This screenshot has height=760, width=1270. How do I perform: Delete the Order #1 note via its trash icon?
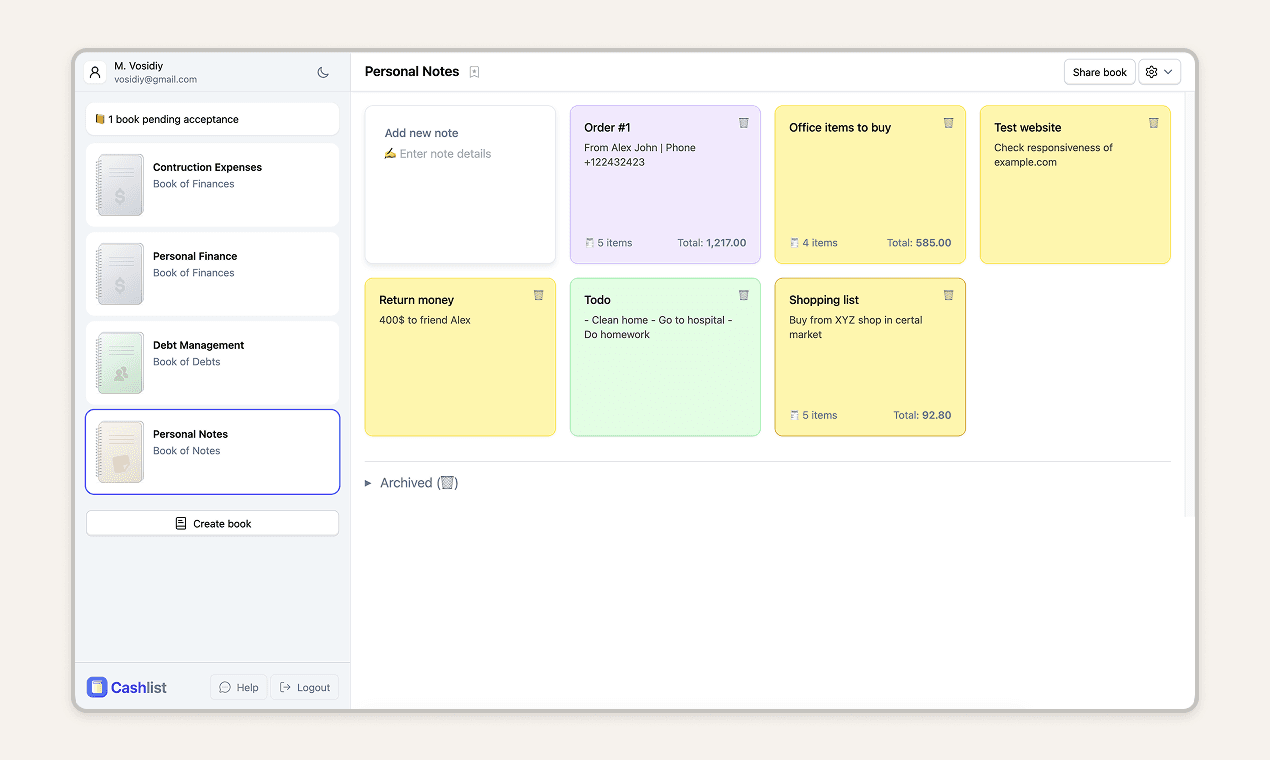(743, 122)
